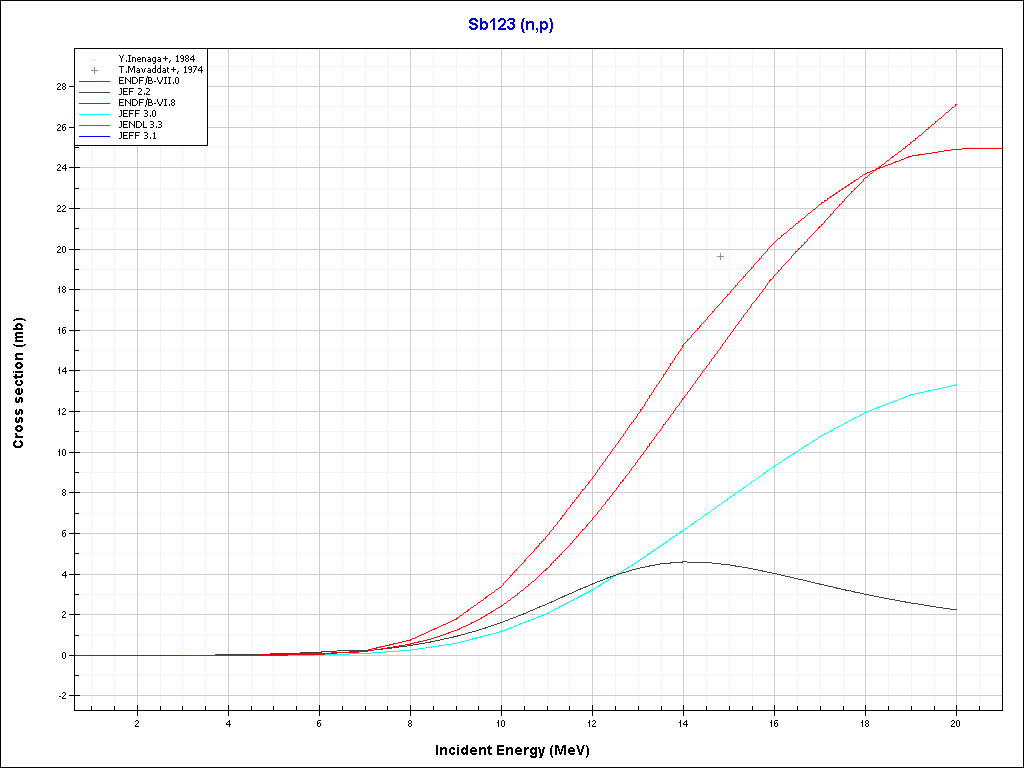Click the chart title Sb123 (n,p)

click(x=511, y=25)
